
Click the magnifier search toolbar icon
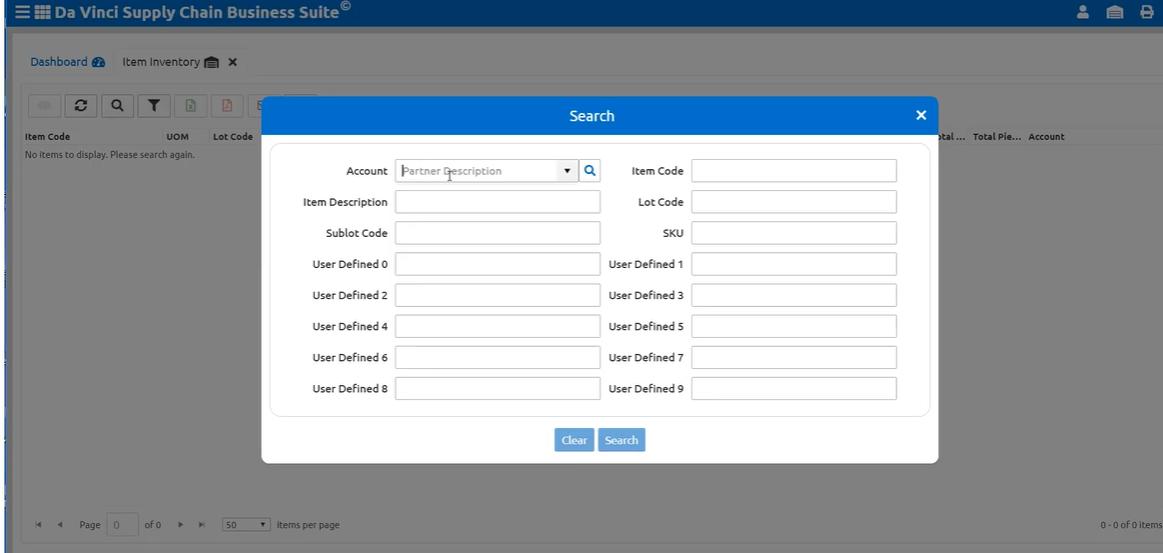[117, 105]
